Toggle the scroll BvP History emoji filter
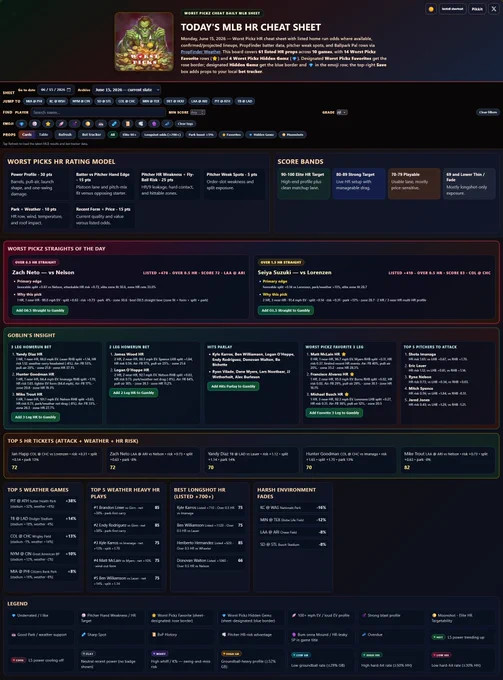 click(x=127, y=124)
